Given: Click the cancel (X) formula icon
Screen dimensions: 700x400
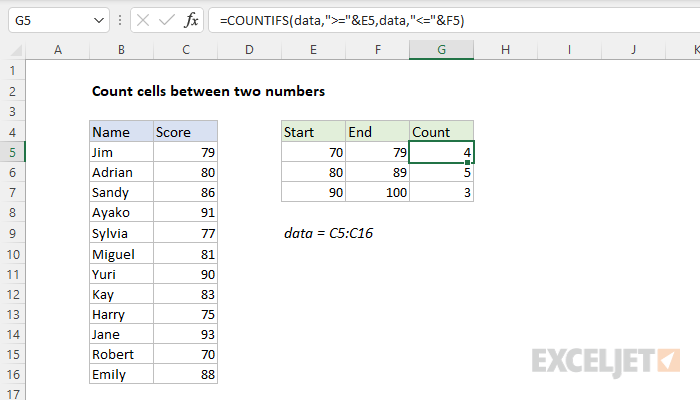Looking at the screenshot, I should pyautogui.click(x=143, y=20).
